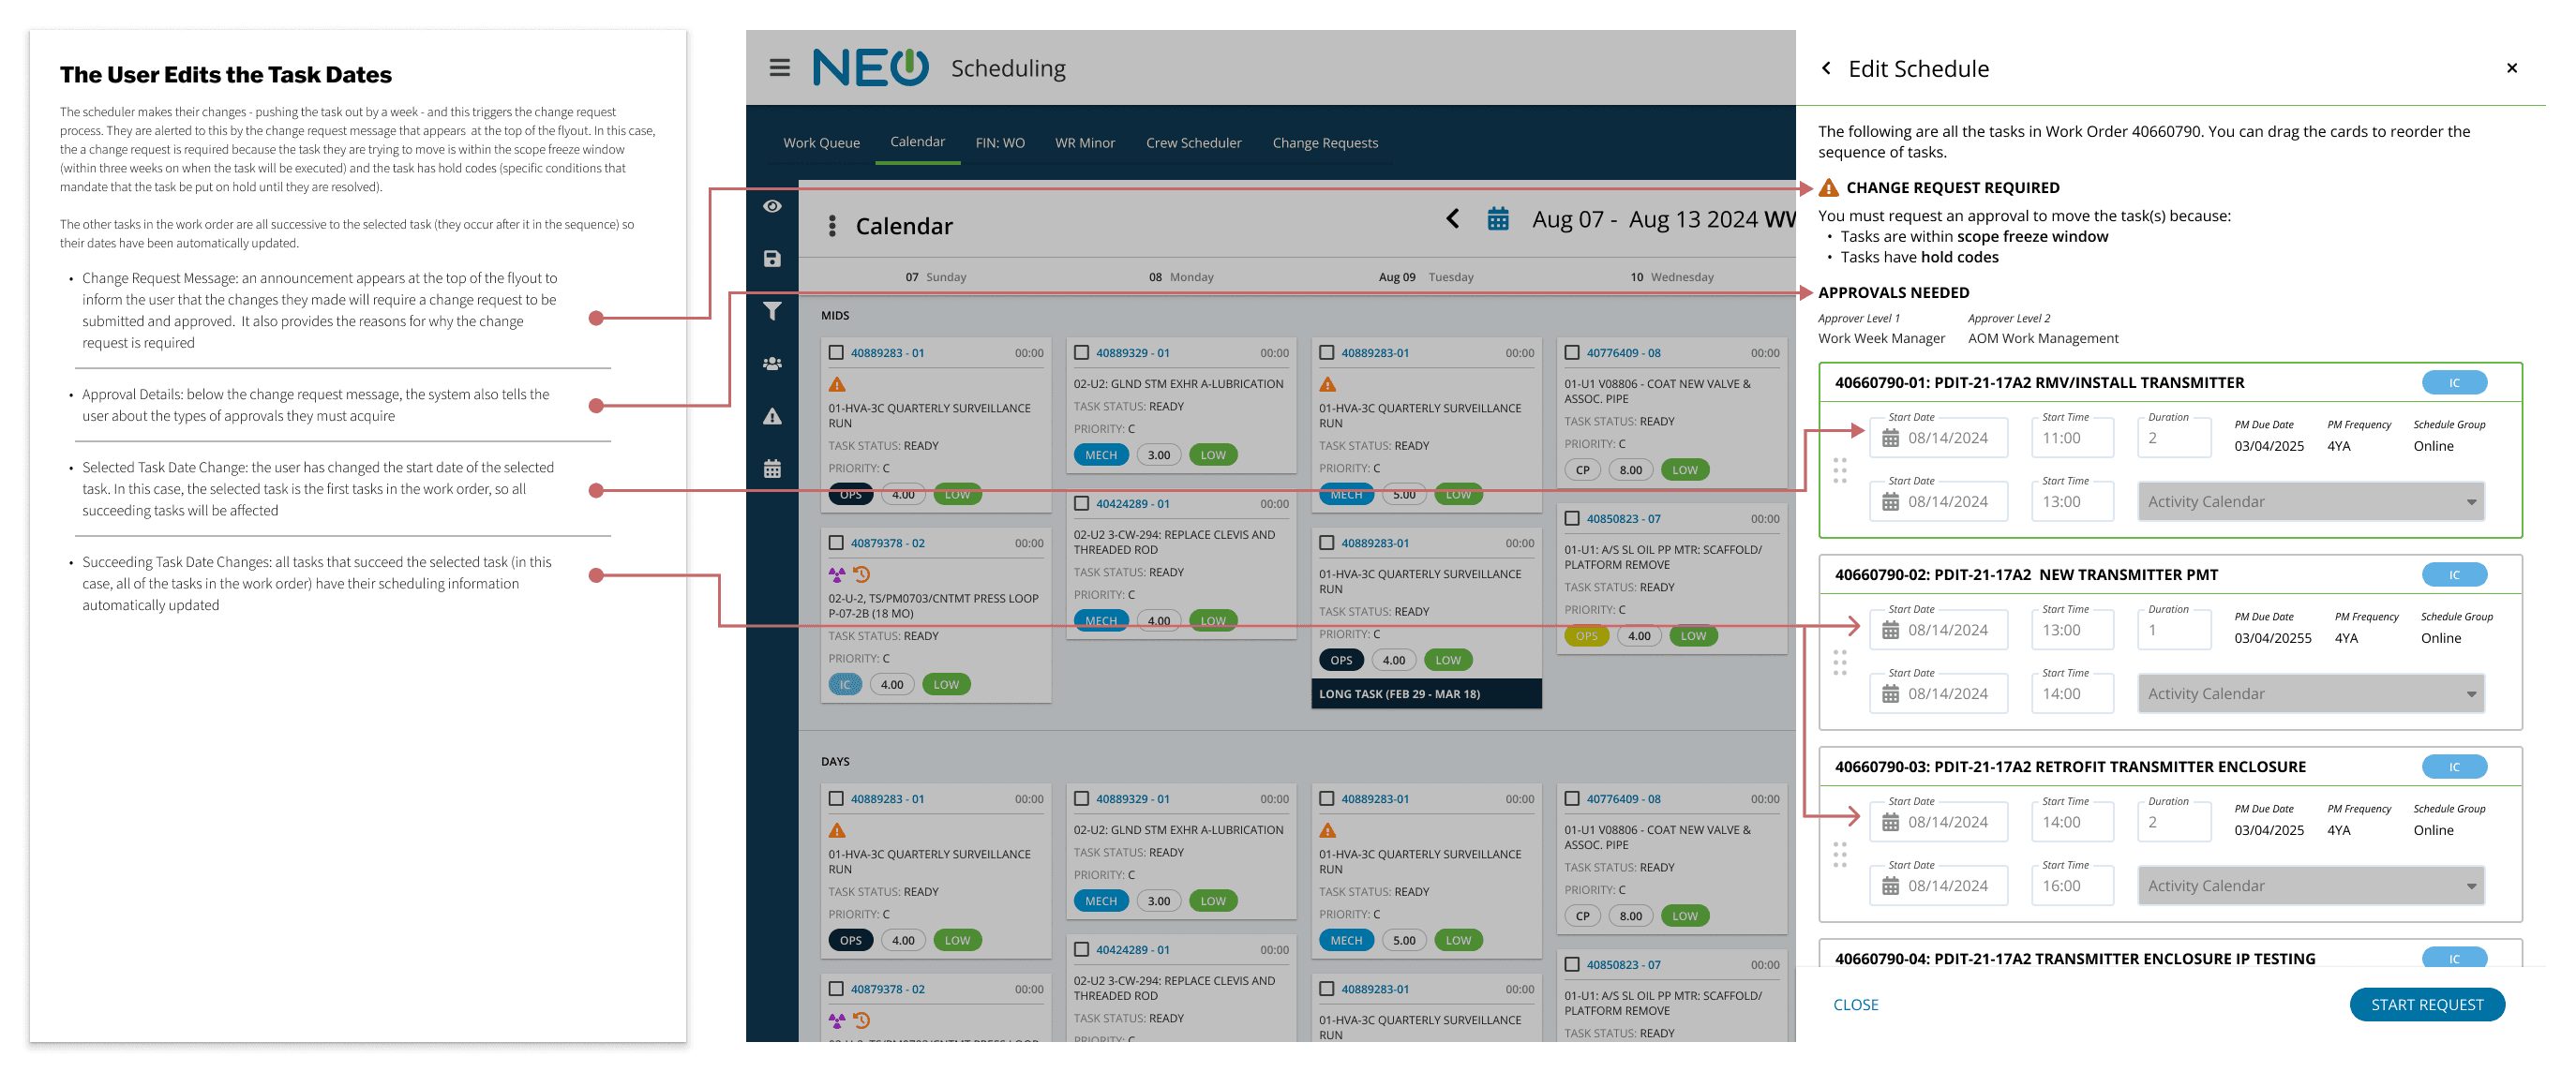
Task: Open the warning triangle icon in sidebar
Action: [x=772, y=416]
